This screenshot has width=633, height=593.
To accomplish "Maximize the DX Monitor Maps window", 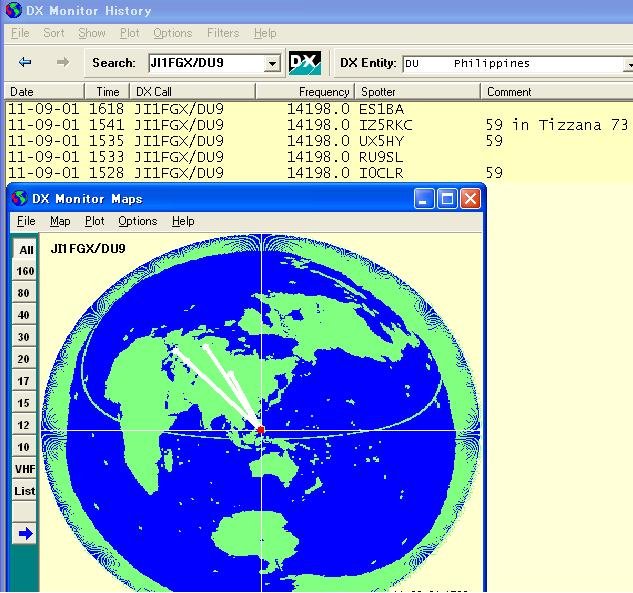I will coord(447,198).
